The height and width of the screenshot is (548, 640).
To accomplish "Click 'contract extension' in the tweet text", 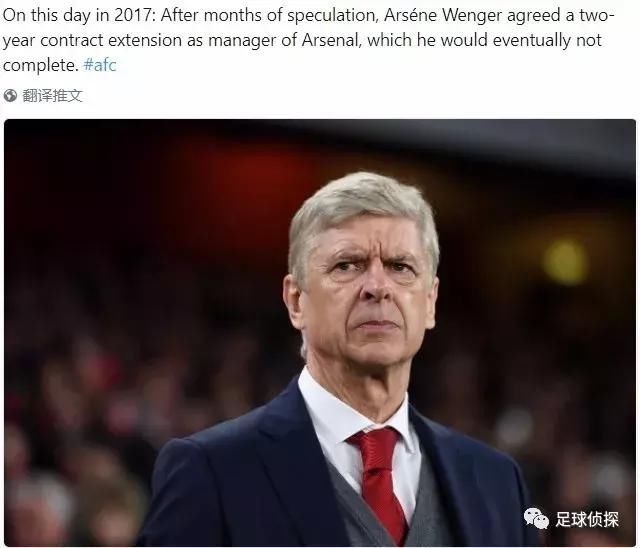I will point(111,40).
